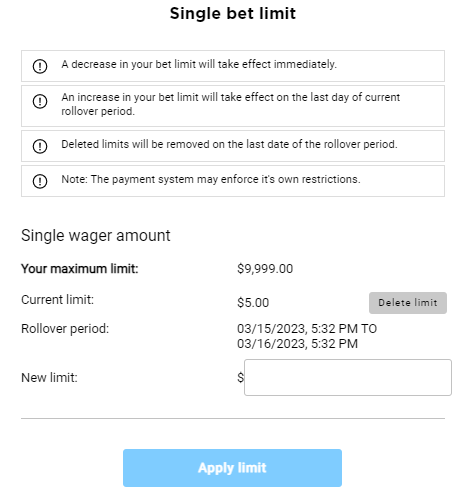This screenshot has height=496, width=469.
Task: Delete the current $5.00 limit
Action: coord(408,303)
